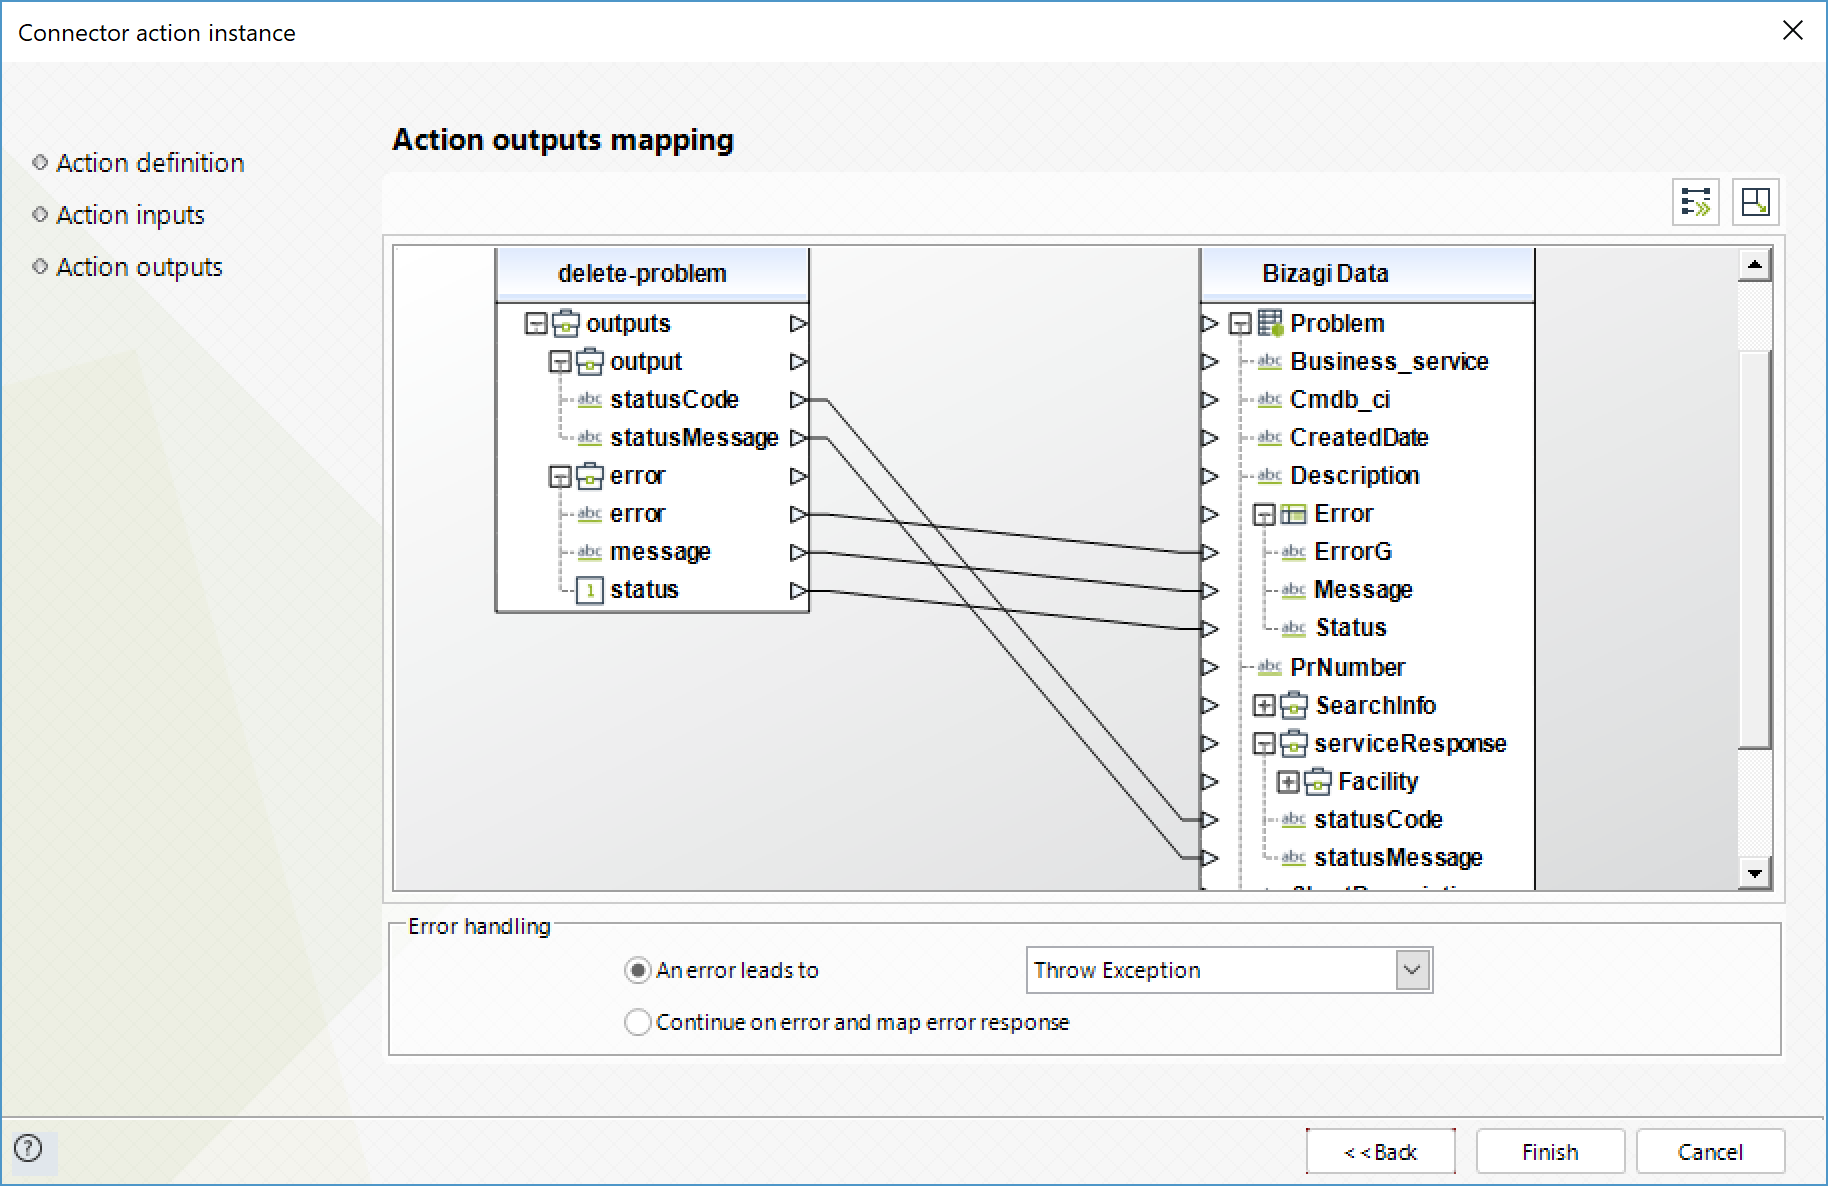Select ErrorG attribute in Bizagi Data
Screen dimensions: 1828x1186
pos(1352,552)
